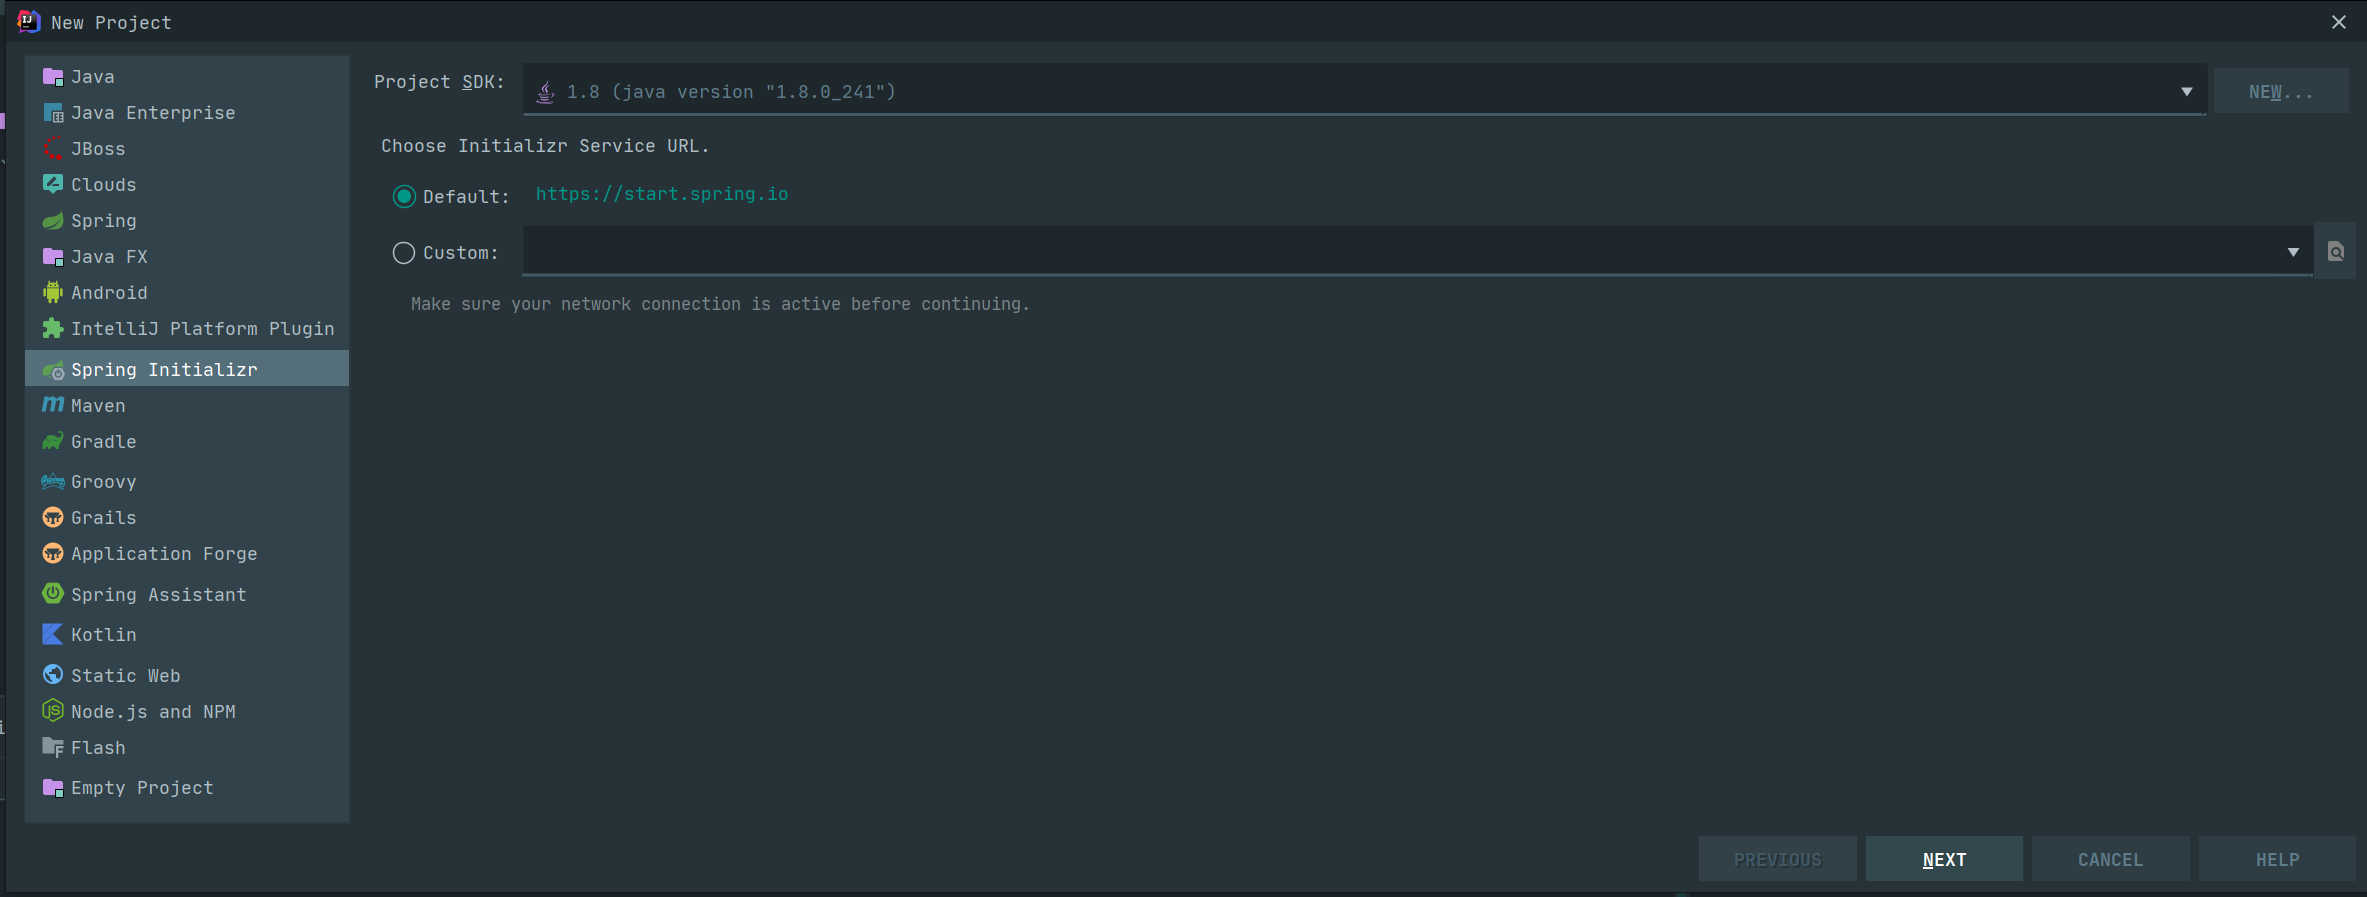Viewport: 2367px width, 897px height.
Task: Open the https://start.spring.io link
Action: (661, 194)
